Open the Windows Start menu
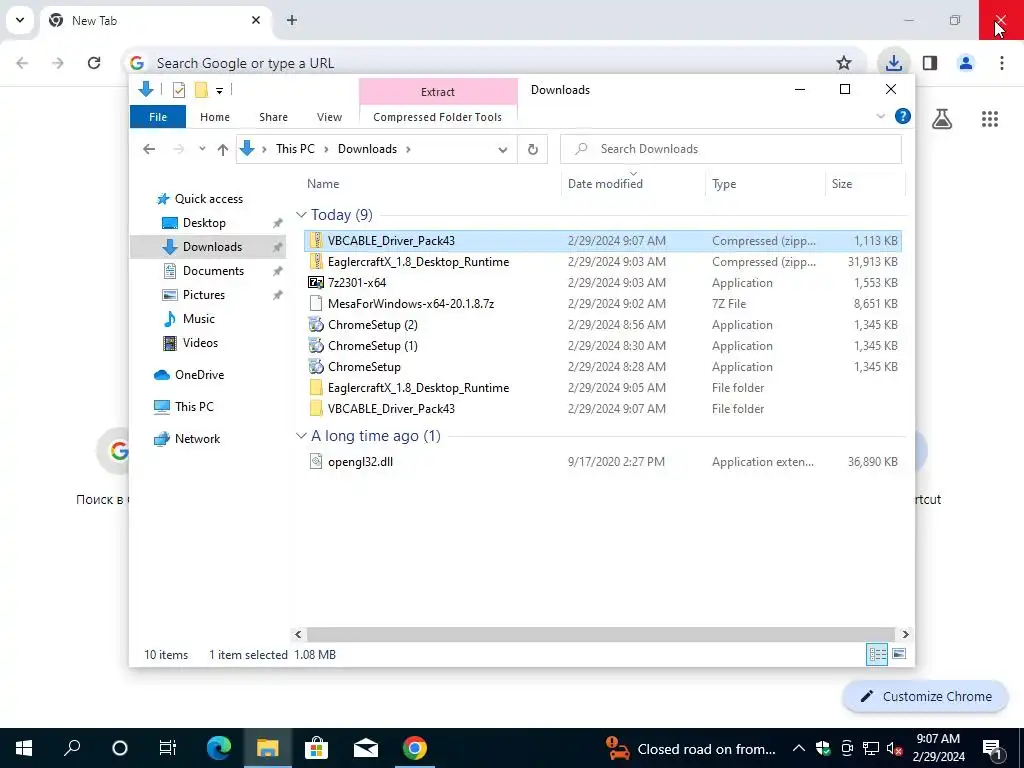 coord(24,748)
